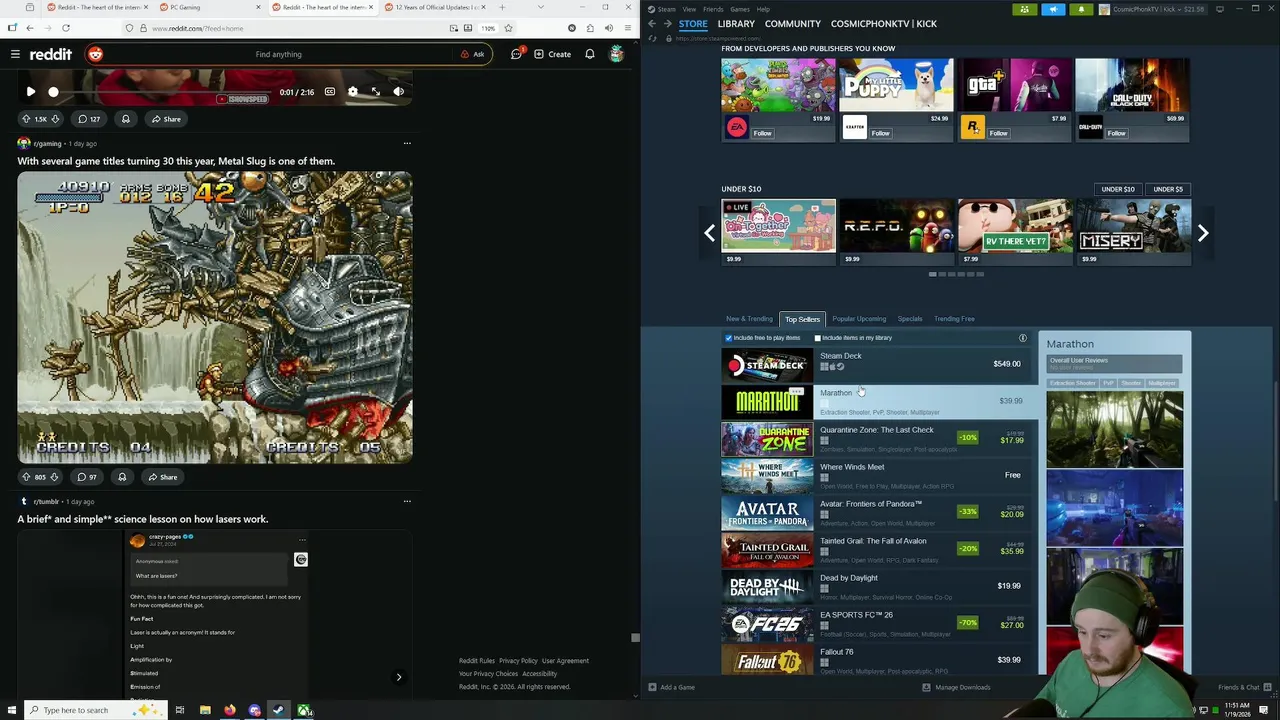Go to Reddit home via the logo
This screenshot has width=1280, height=720.
pyautogui.click(x=51, y=54)
